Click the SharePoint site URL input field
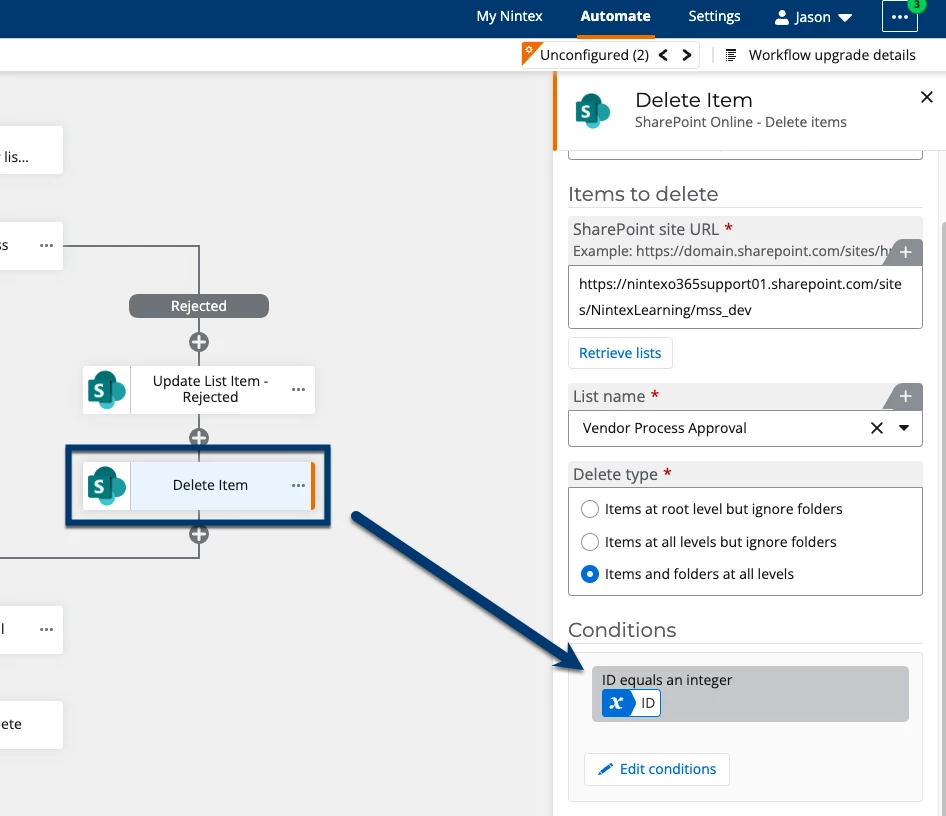Screen dimensions: 946x816 tap(745, 297)
